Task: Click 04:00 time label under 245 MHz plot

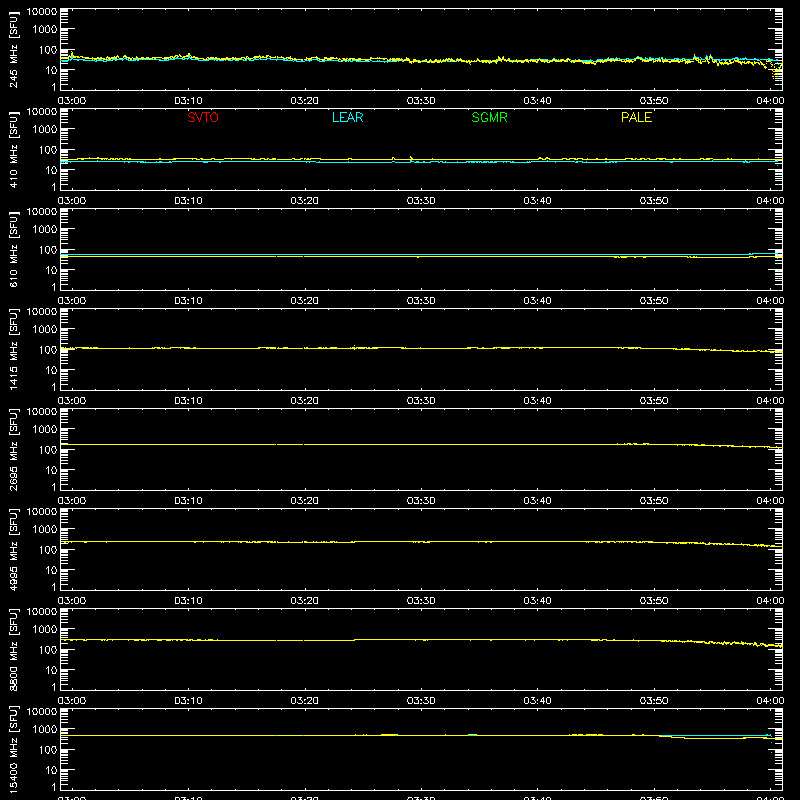Action: click(770, 101)
